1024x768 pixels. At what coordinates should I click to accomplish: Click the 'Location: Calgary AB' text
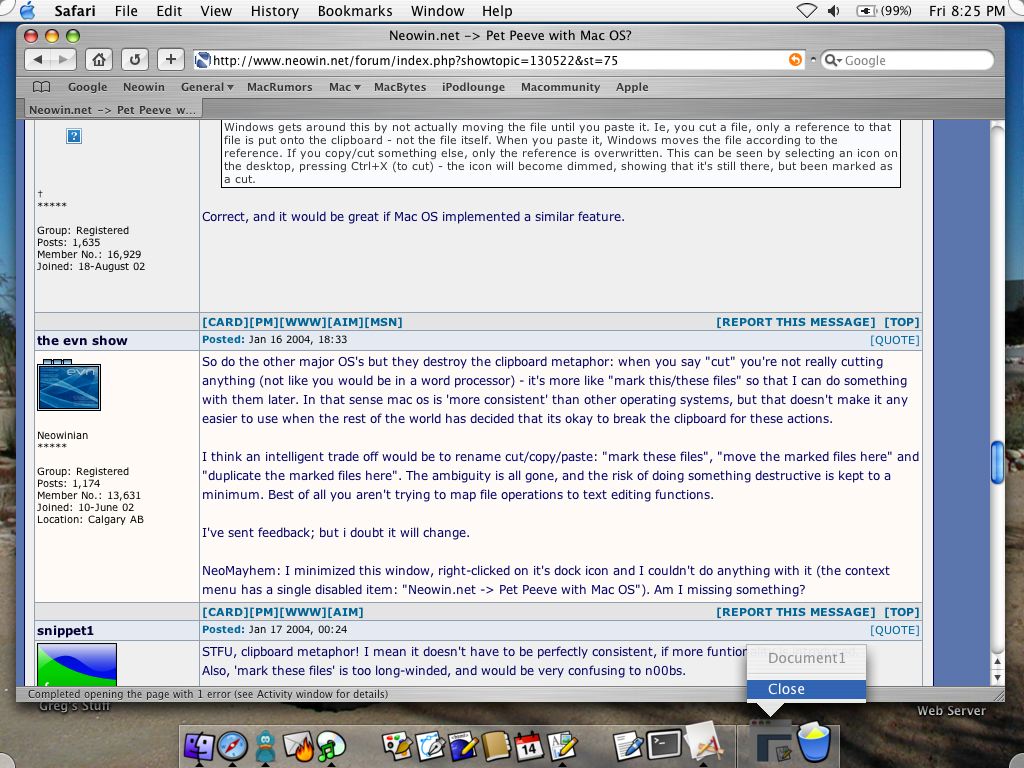pyautogui.click(x=90, y=519)
